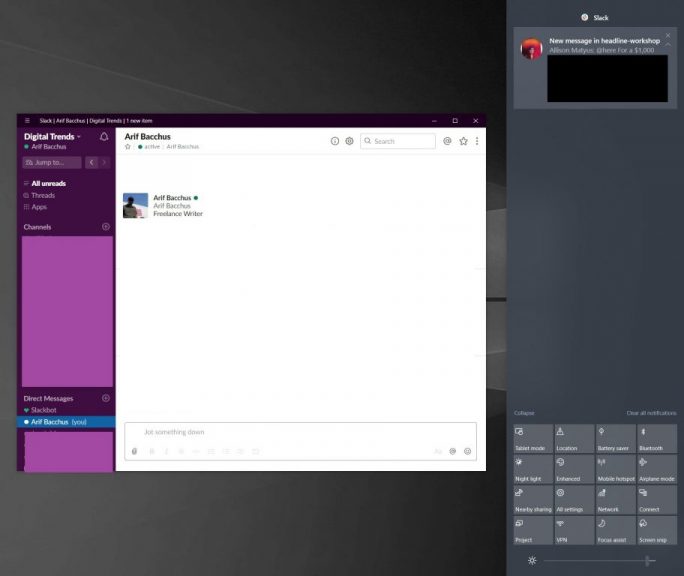Launch Screen snip

(x=657, y=530)
